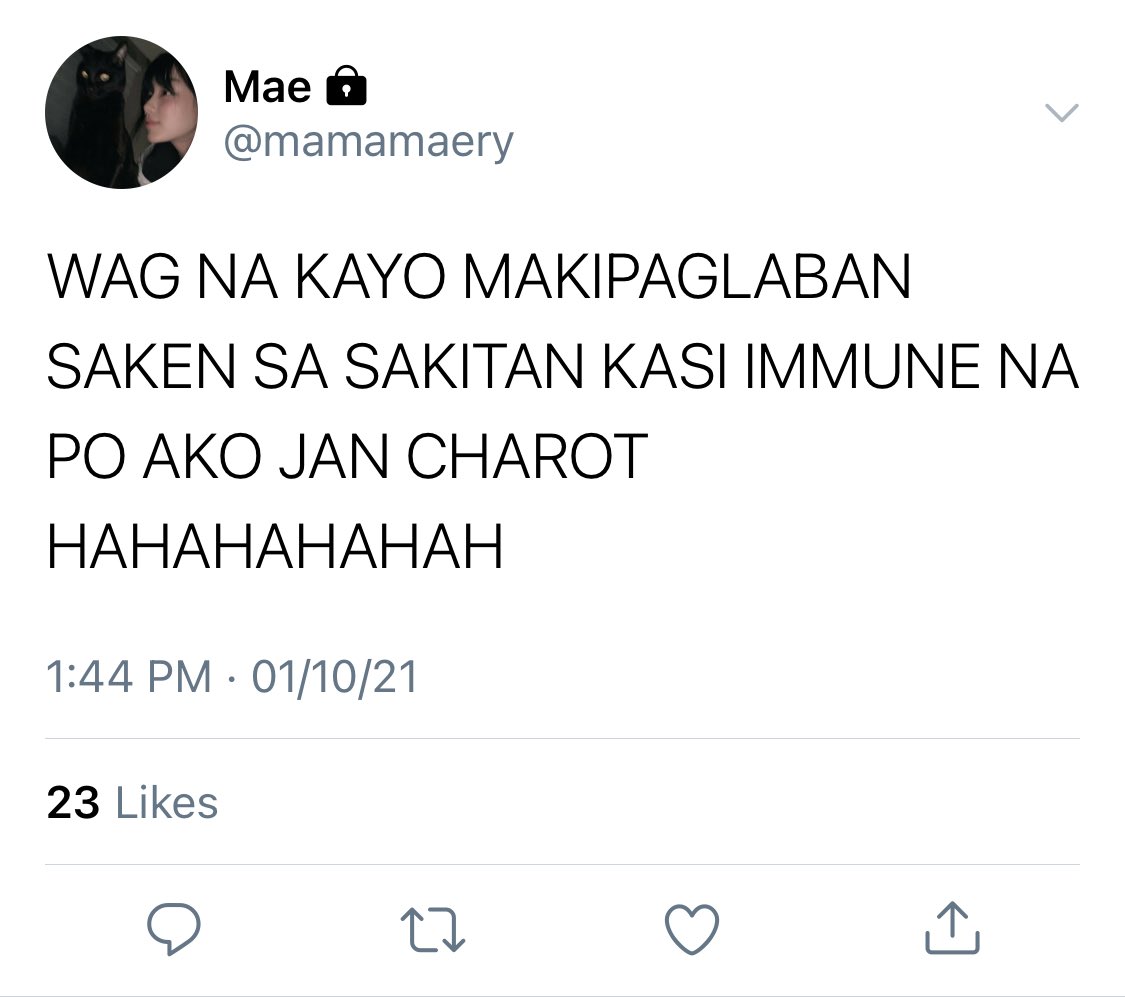Open the share upload icon

tap(952, 928)
